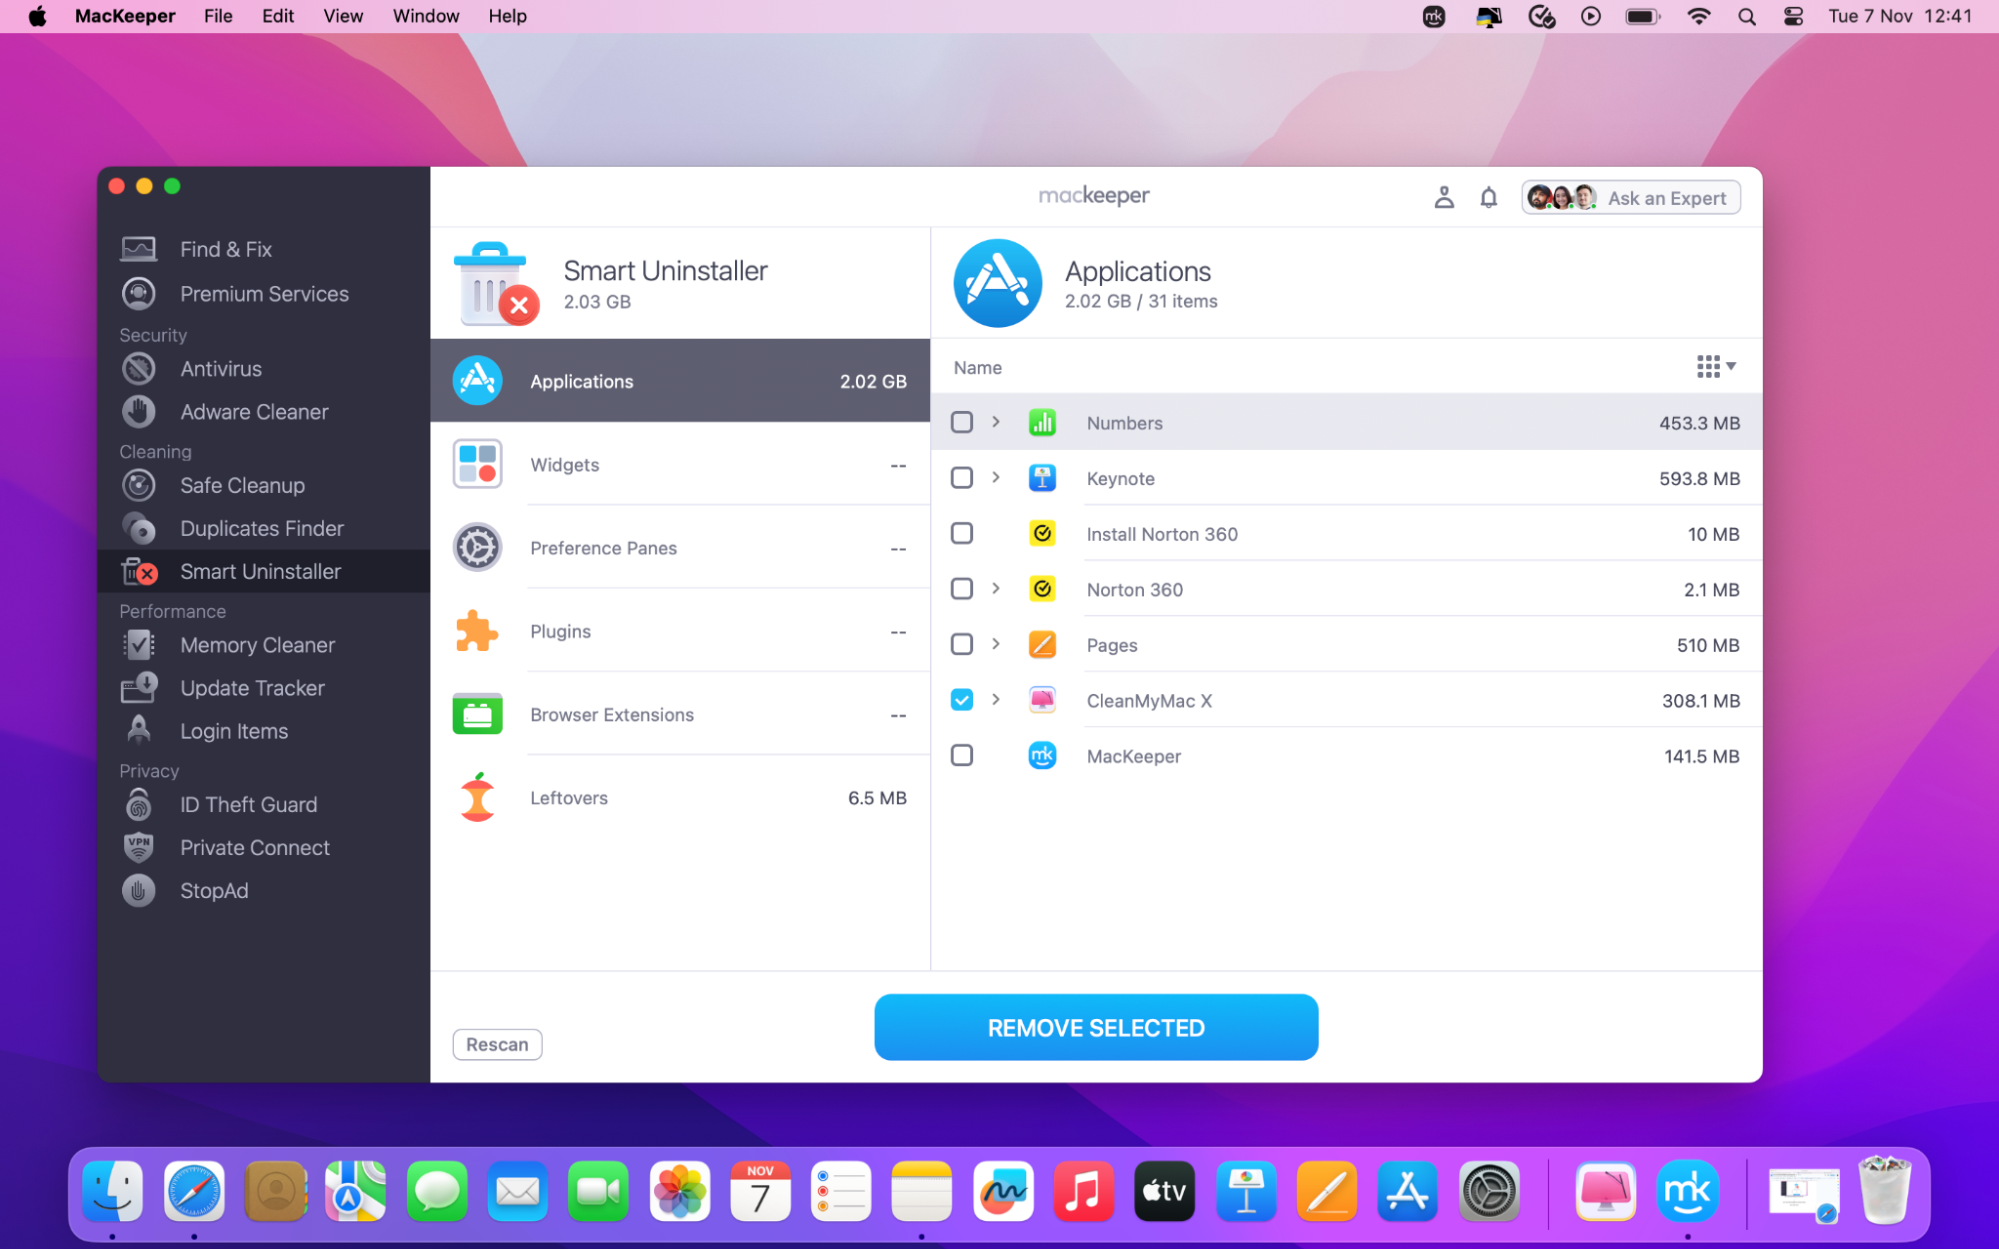Expand the Pages row disclosure arrow
This screenshot has height=1250, width=1999.
996,644
